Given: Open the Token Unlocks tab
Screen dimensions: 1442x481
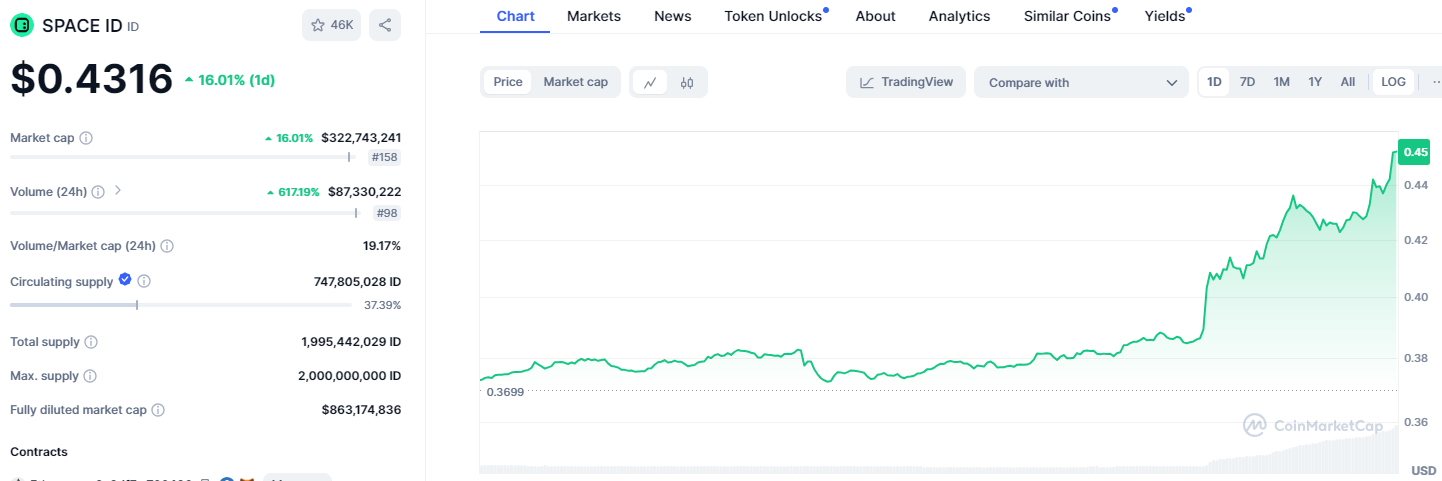Looking at the screenshot, I should 773,16.
